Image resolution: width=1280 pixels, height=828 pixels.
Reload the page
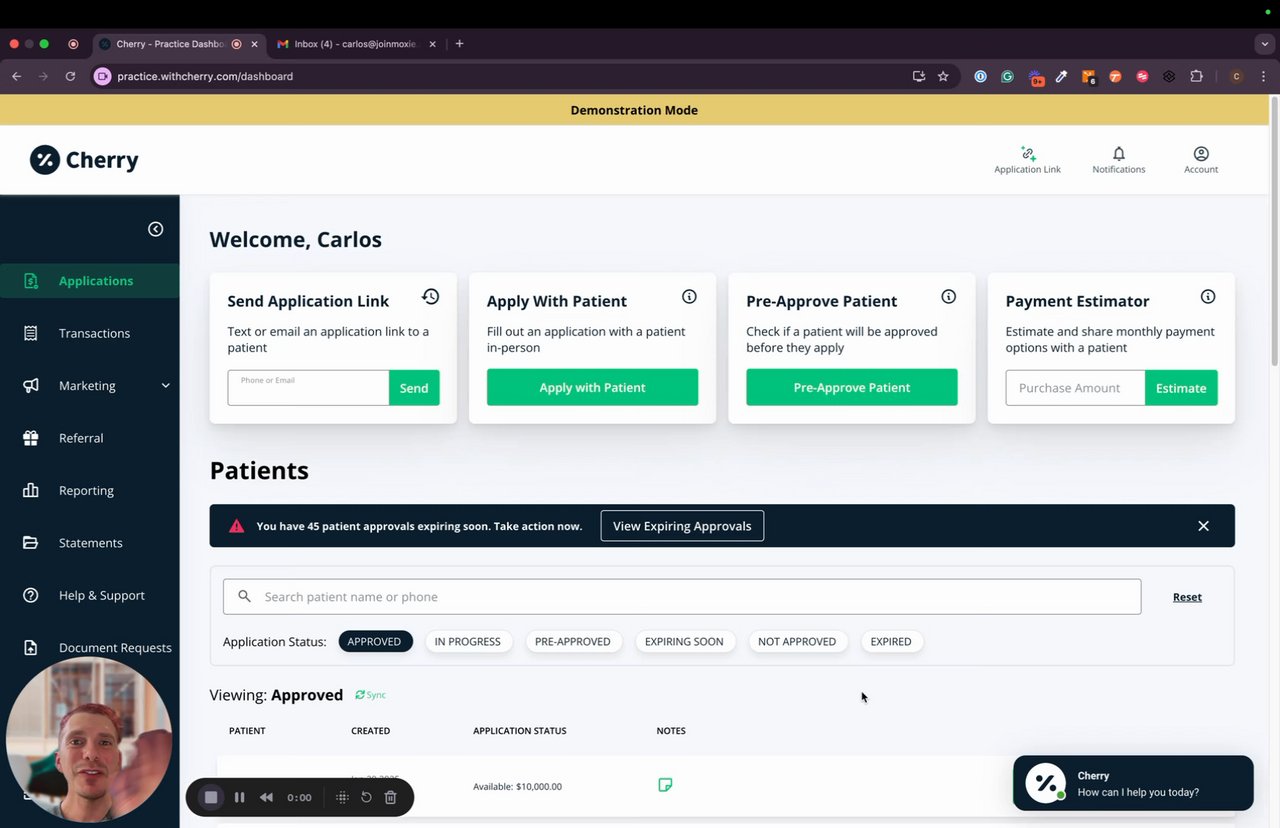click(x=70, y=76)
